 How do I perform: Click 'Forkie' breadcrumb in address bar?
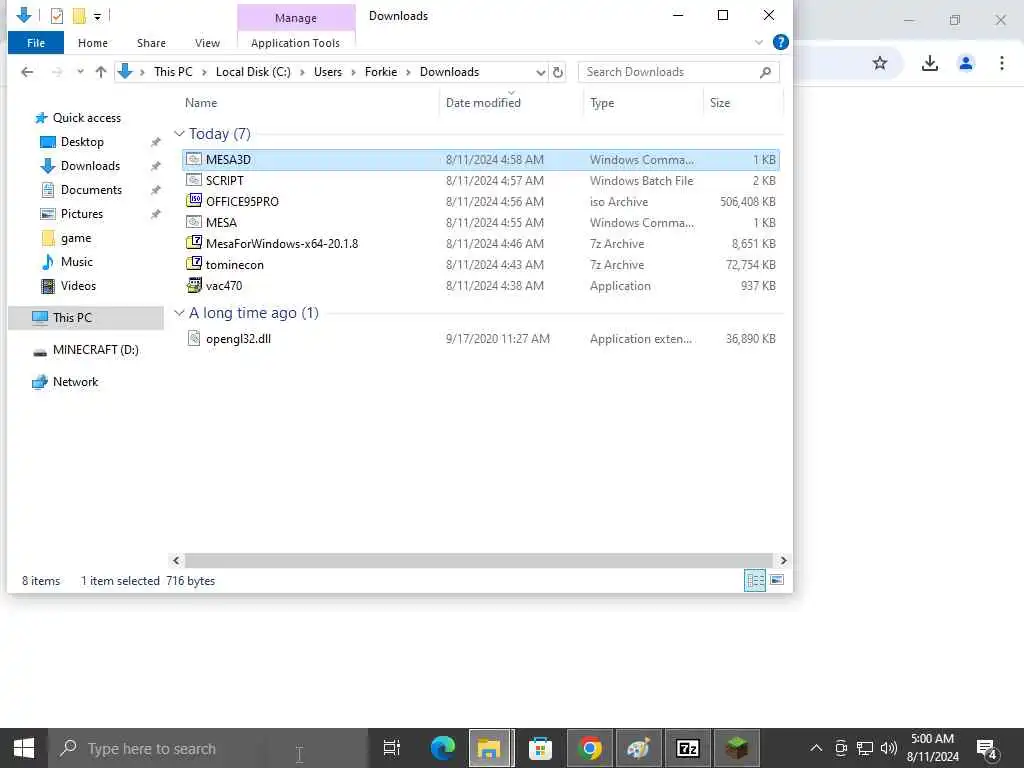(381, 72)
